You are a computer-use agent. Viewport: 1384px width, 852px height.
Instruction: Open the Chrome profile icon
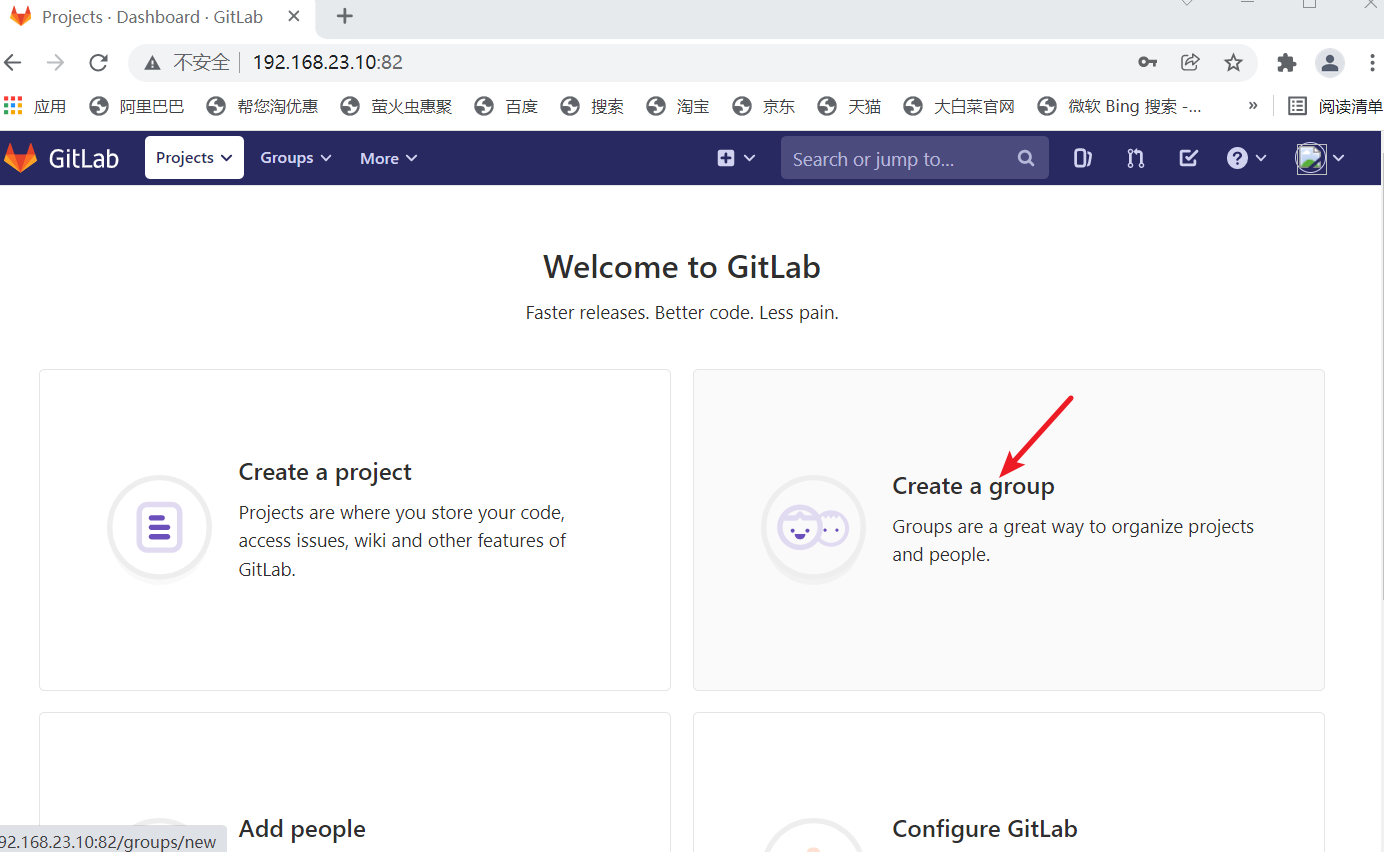click(x=1330, y=62)
